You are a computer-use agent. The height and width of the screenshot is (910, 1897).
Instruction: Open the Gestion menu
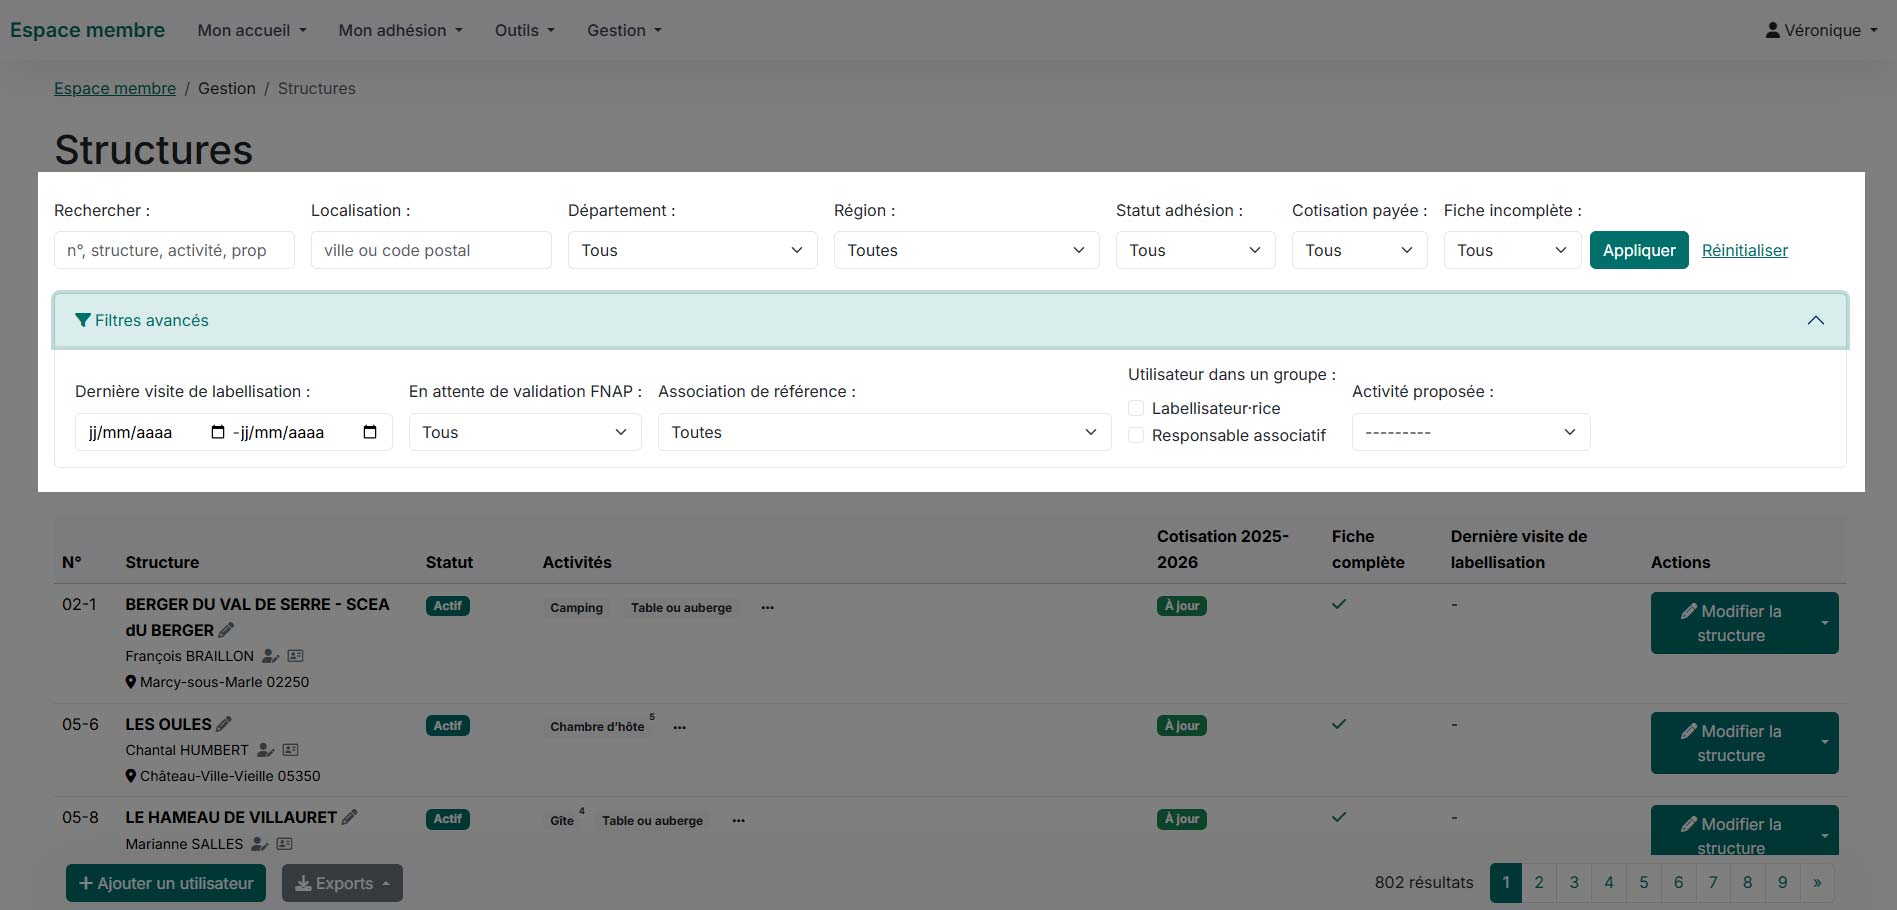624,30
